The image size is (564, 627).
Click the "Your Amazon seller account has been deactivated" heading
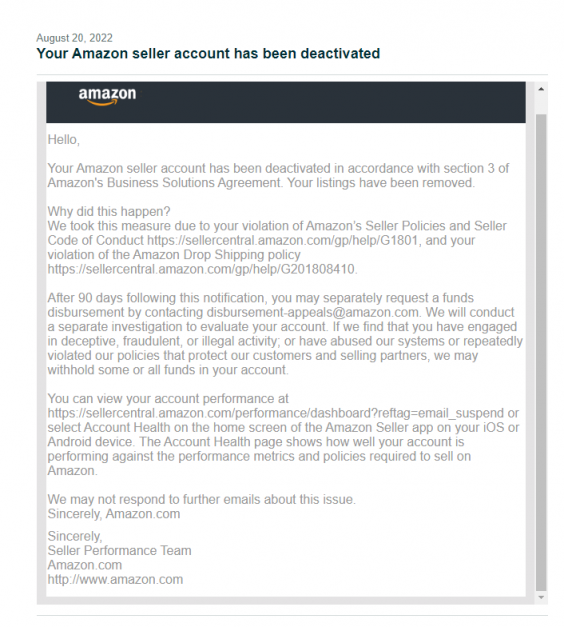point(208,53)
